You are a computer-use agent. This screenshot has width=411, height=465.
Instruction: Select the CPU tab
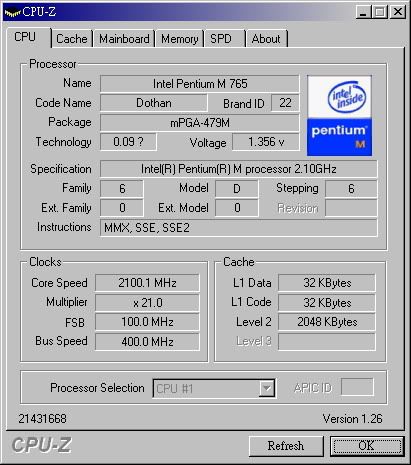pos(28,37)
